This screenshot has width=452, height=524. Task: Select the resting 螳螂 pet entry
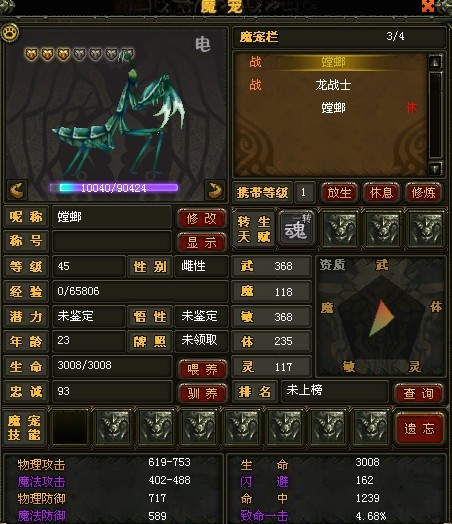tap(332, 108)
